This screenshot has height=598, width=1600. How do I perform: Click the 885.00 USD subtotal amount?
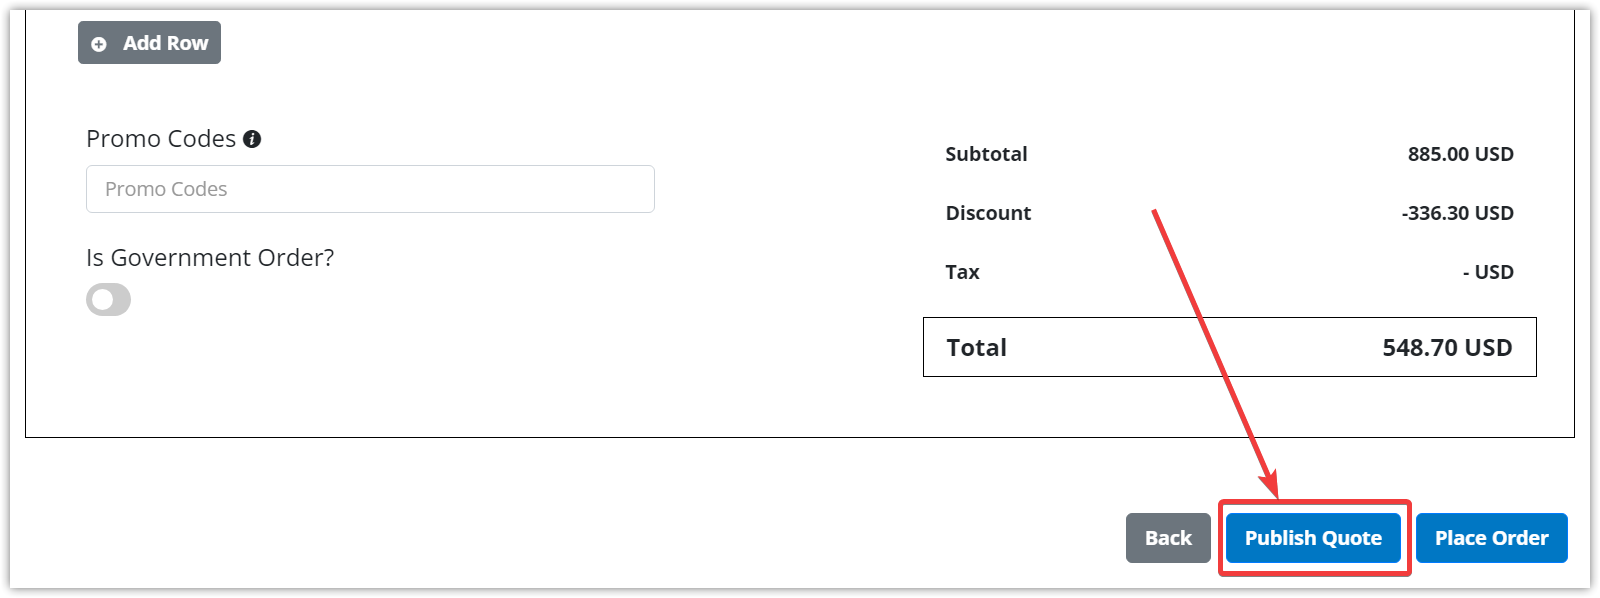(x=1460, y=154)
